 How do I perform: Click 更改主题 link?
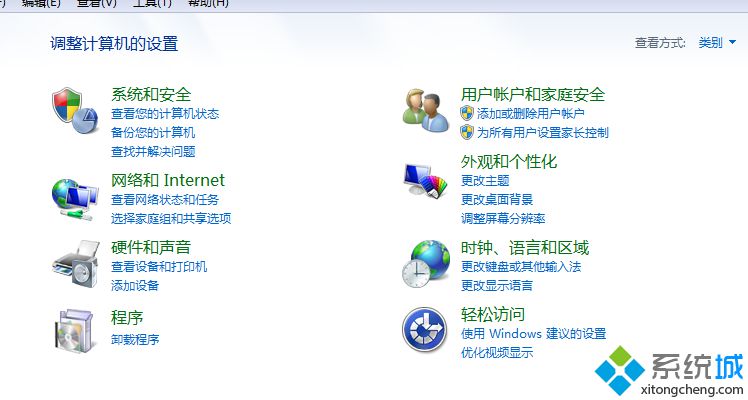[485, 180]
